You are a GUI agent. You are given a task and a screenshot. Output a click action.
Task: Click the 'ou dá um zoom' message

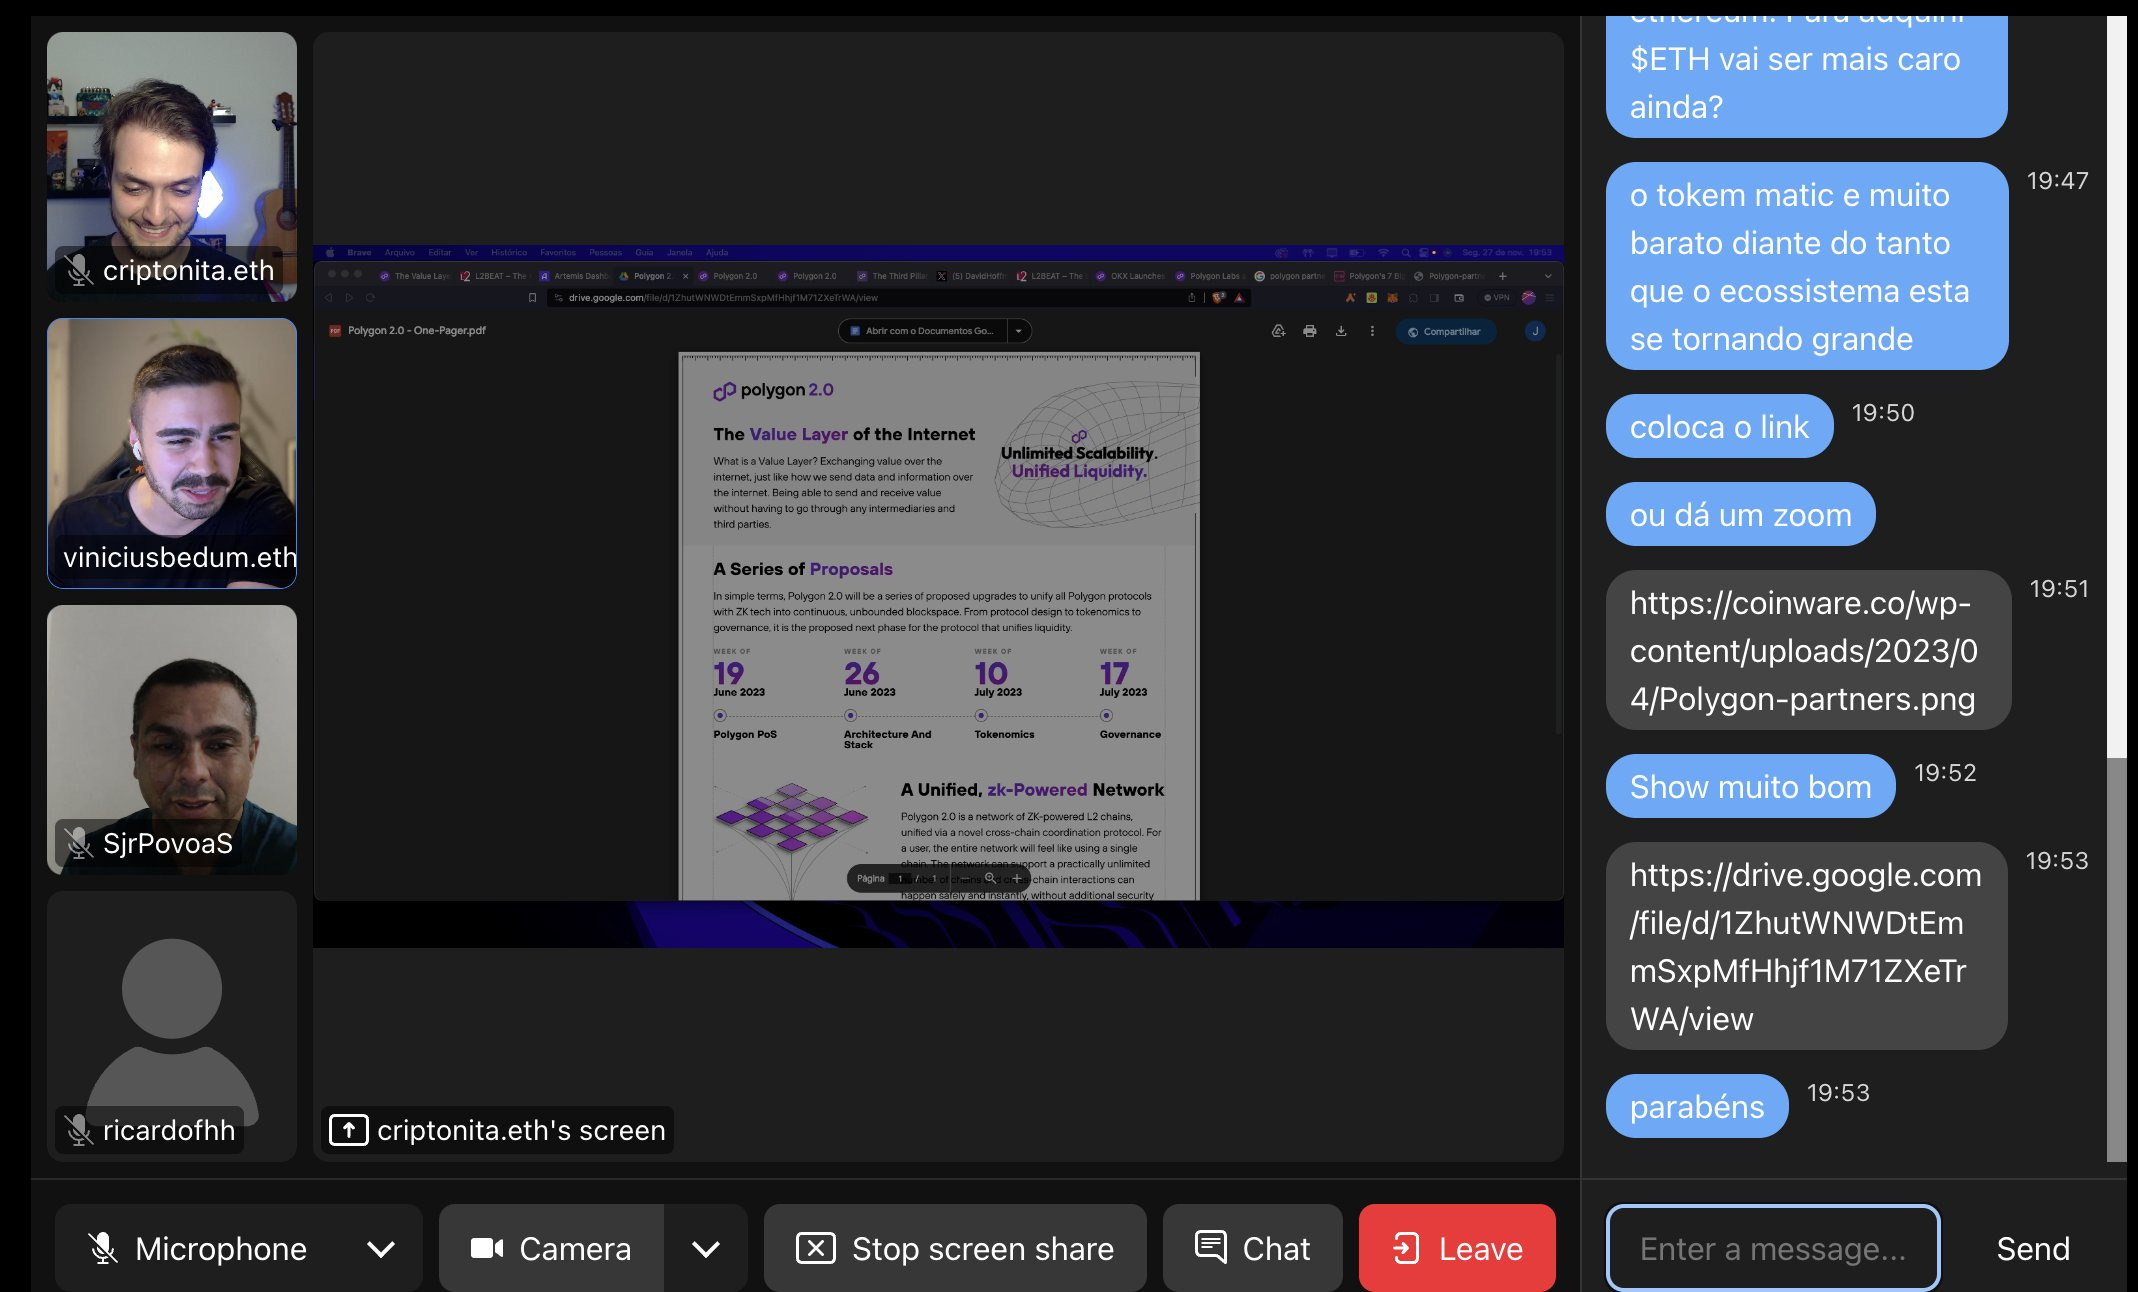click(x=1740, y=515)
